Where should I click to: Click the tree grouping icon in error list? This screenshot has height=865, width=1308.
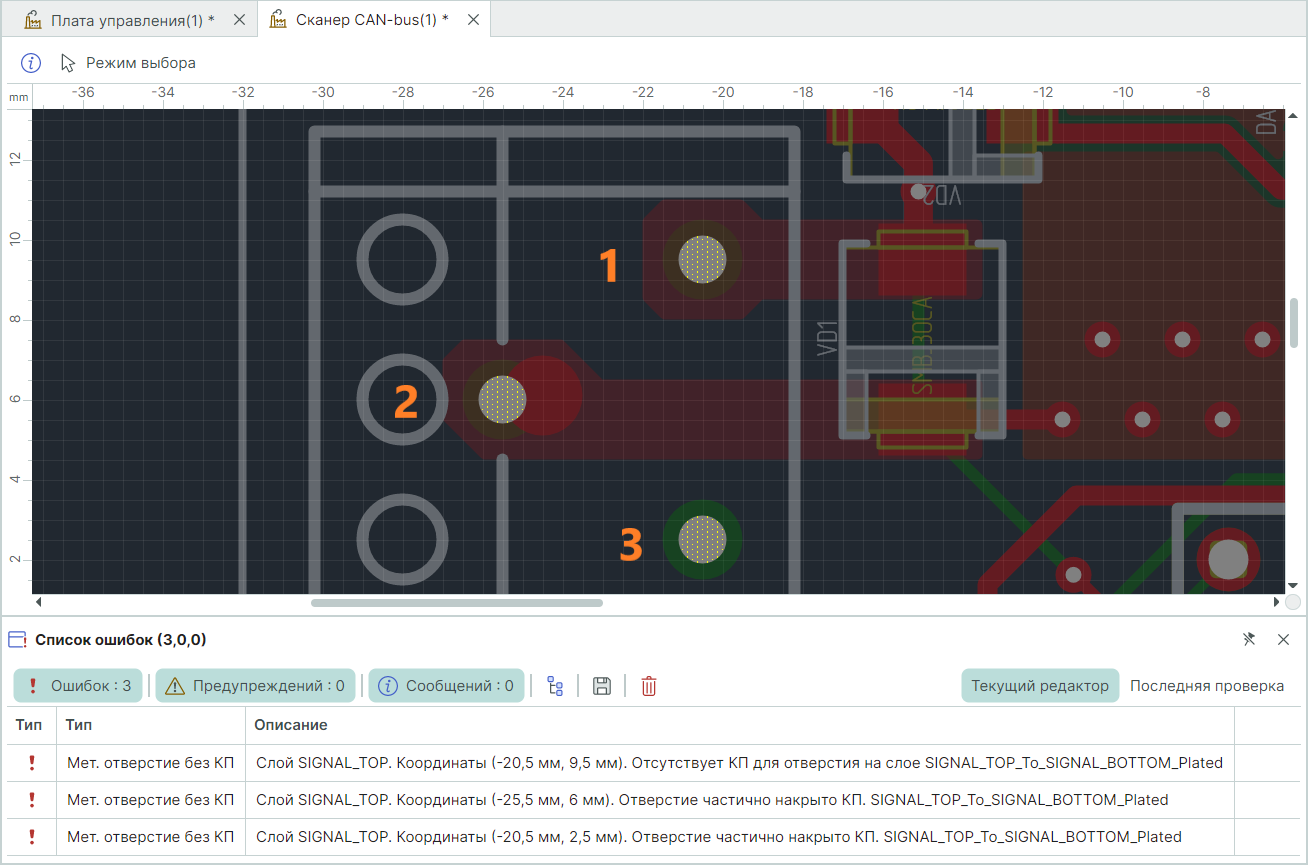(x=555, y=686)
